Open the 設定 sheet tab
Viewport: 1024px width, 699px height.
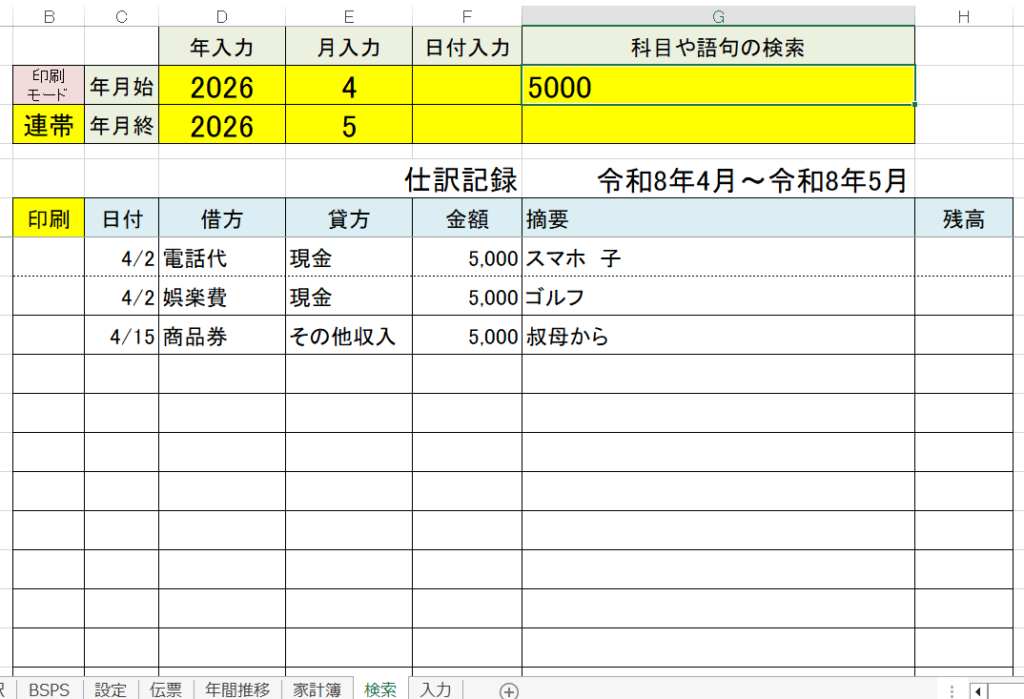(x=111, y=690)
